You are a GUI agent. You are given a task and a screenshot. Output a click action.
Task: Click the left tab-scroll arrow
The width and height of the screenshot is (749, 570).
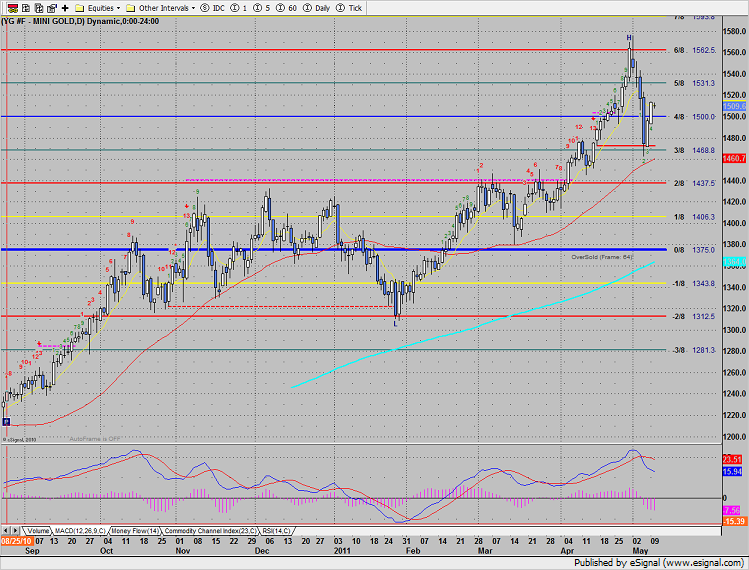tap(6, 530)
